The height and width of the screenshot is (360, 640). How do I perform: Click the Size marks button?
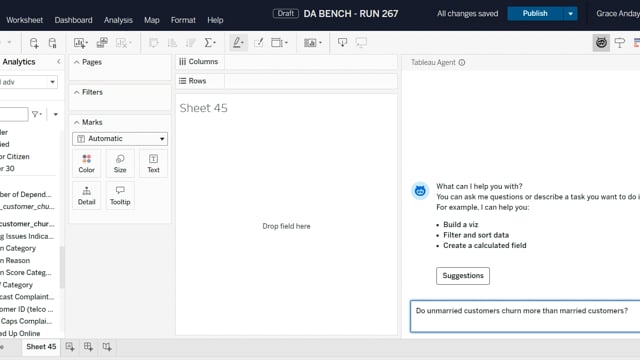pos(120,164)
